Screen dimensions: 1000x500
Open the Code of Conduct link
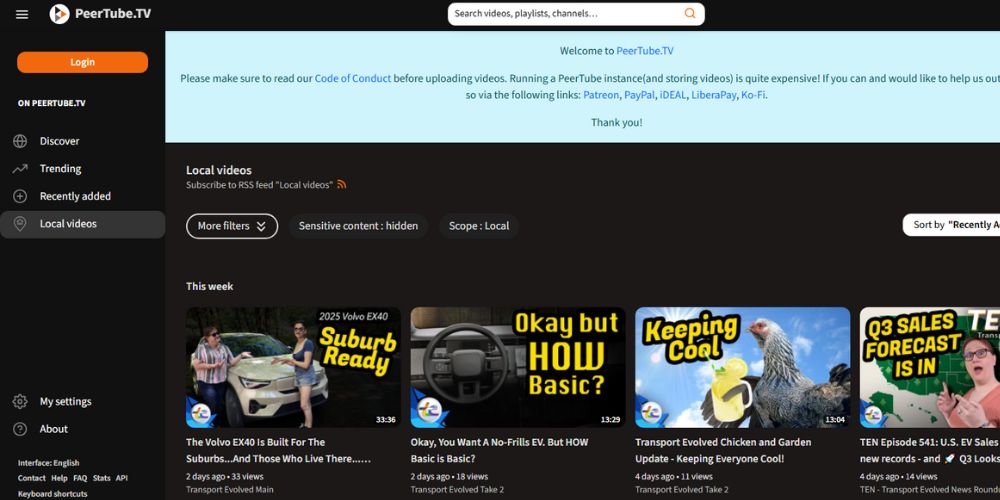[x=353, y=78]
